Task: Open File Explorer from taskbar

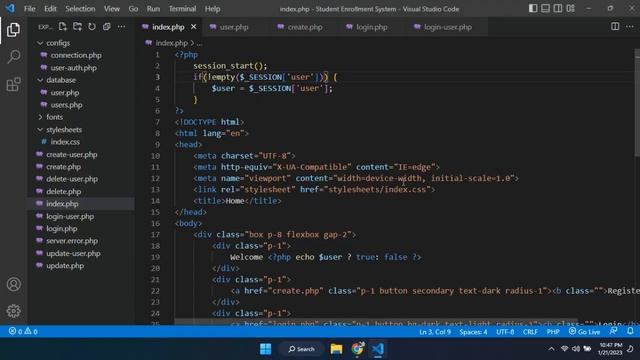Action: pyautogui.click(x=336, y=349)
